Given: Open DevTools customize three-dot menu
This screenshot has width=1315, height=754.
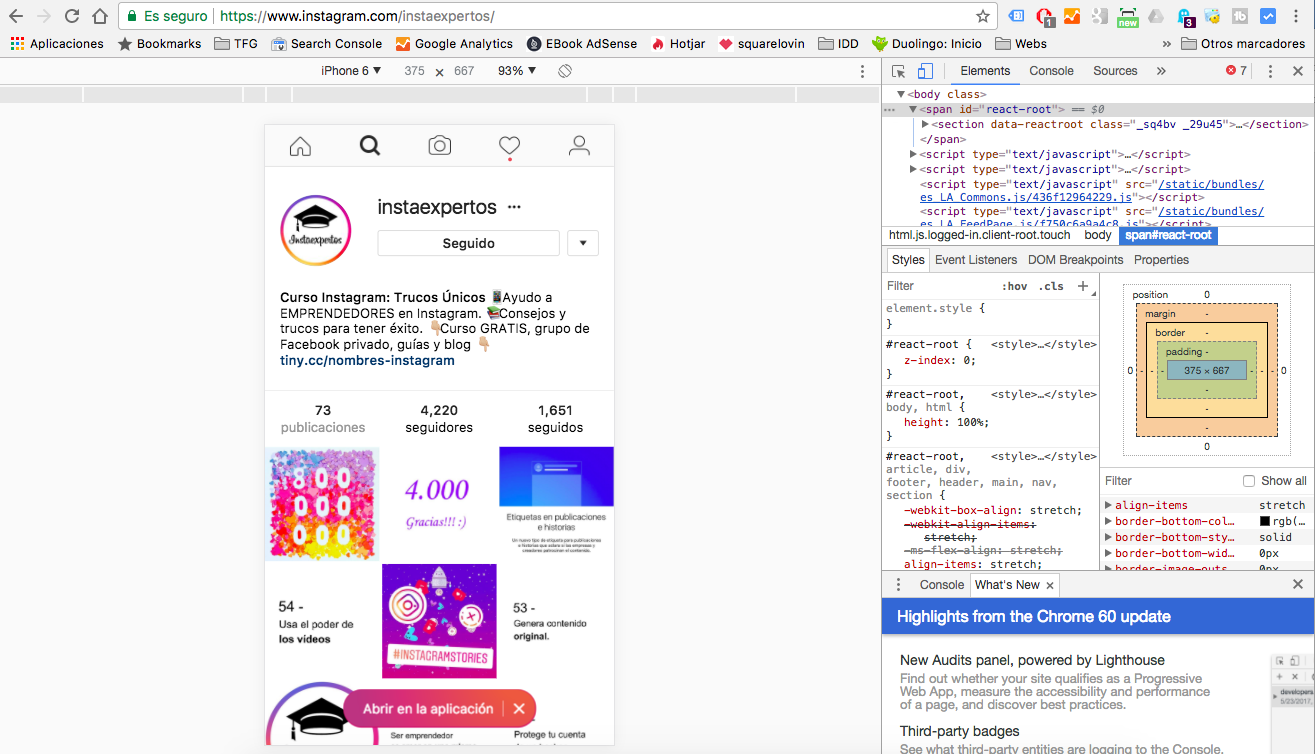Looking at the screenshot, I should click(1270, 71).
